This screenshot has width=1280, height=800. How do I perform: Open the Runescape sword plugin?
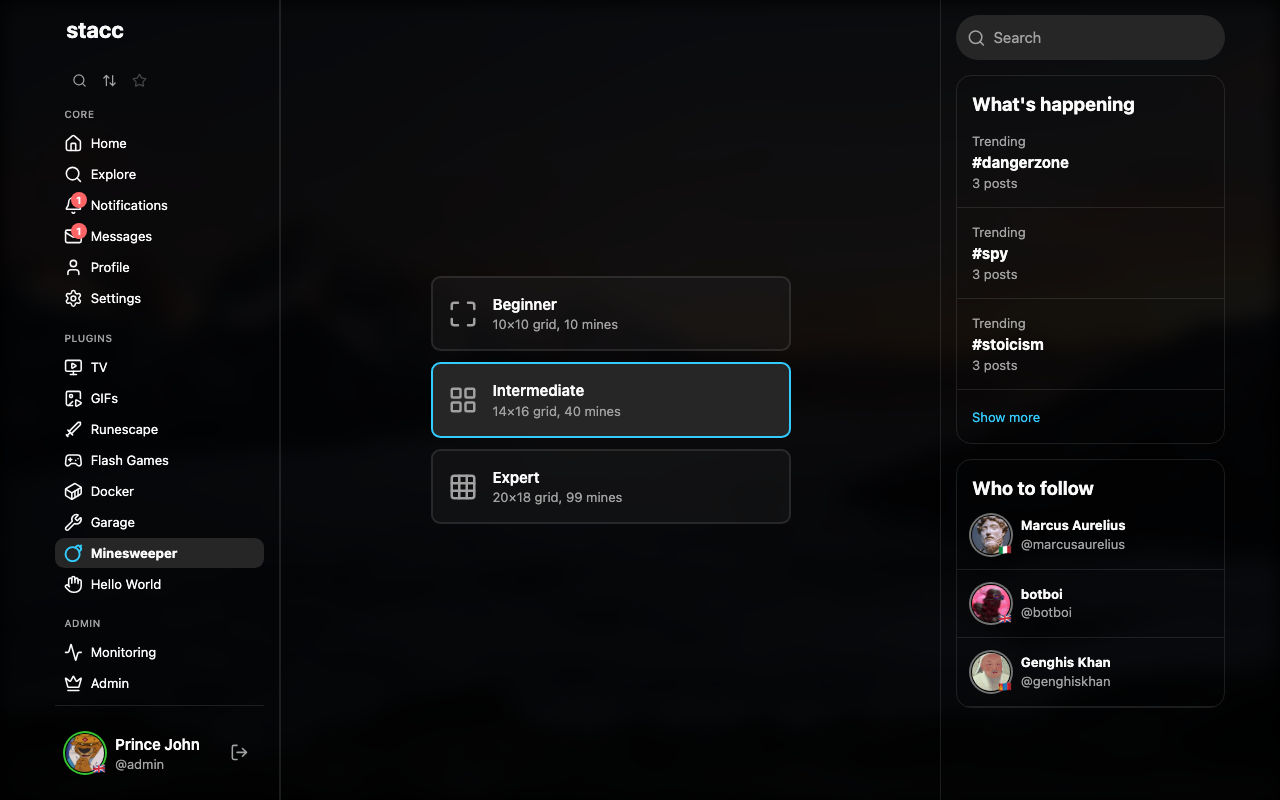pyautogui.click(x=124, y=429)
